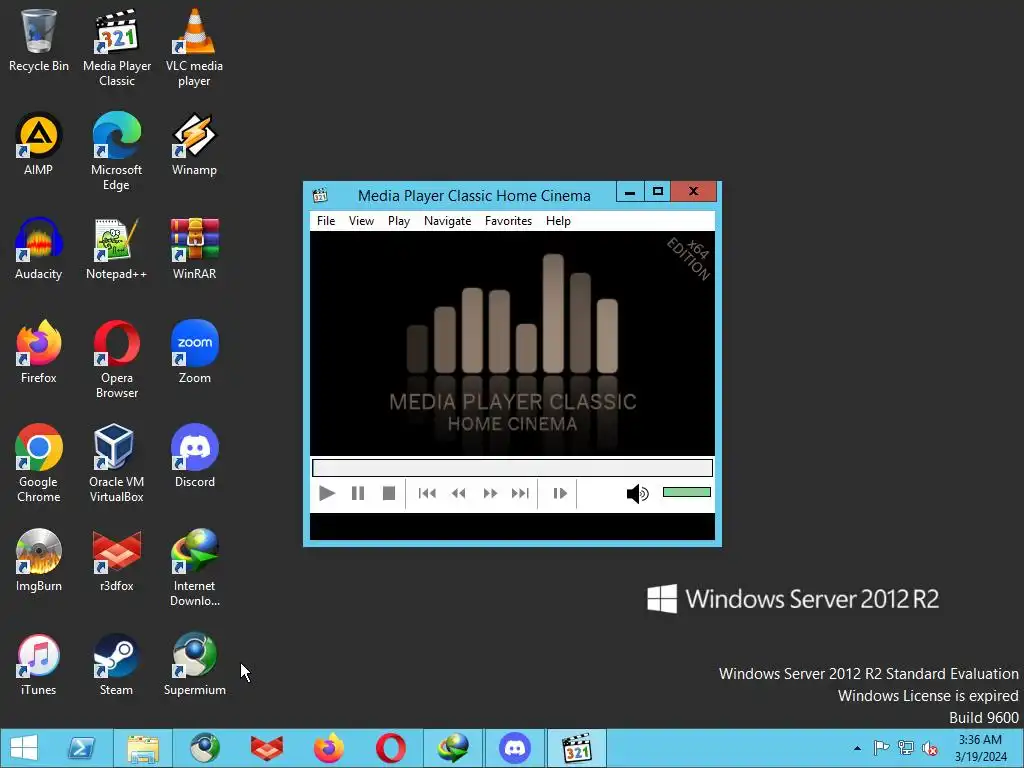Click the Stop button in the player

pos(389,493)
